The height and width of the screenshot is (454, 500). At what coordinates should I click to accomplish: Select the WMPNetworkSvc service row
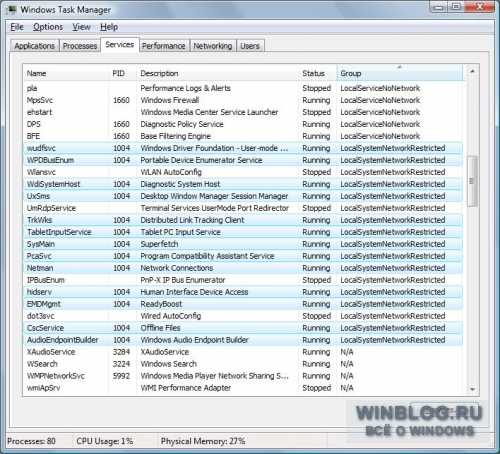pyautogui.click(x=243, y=376)
